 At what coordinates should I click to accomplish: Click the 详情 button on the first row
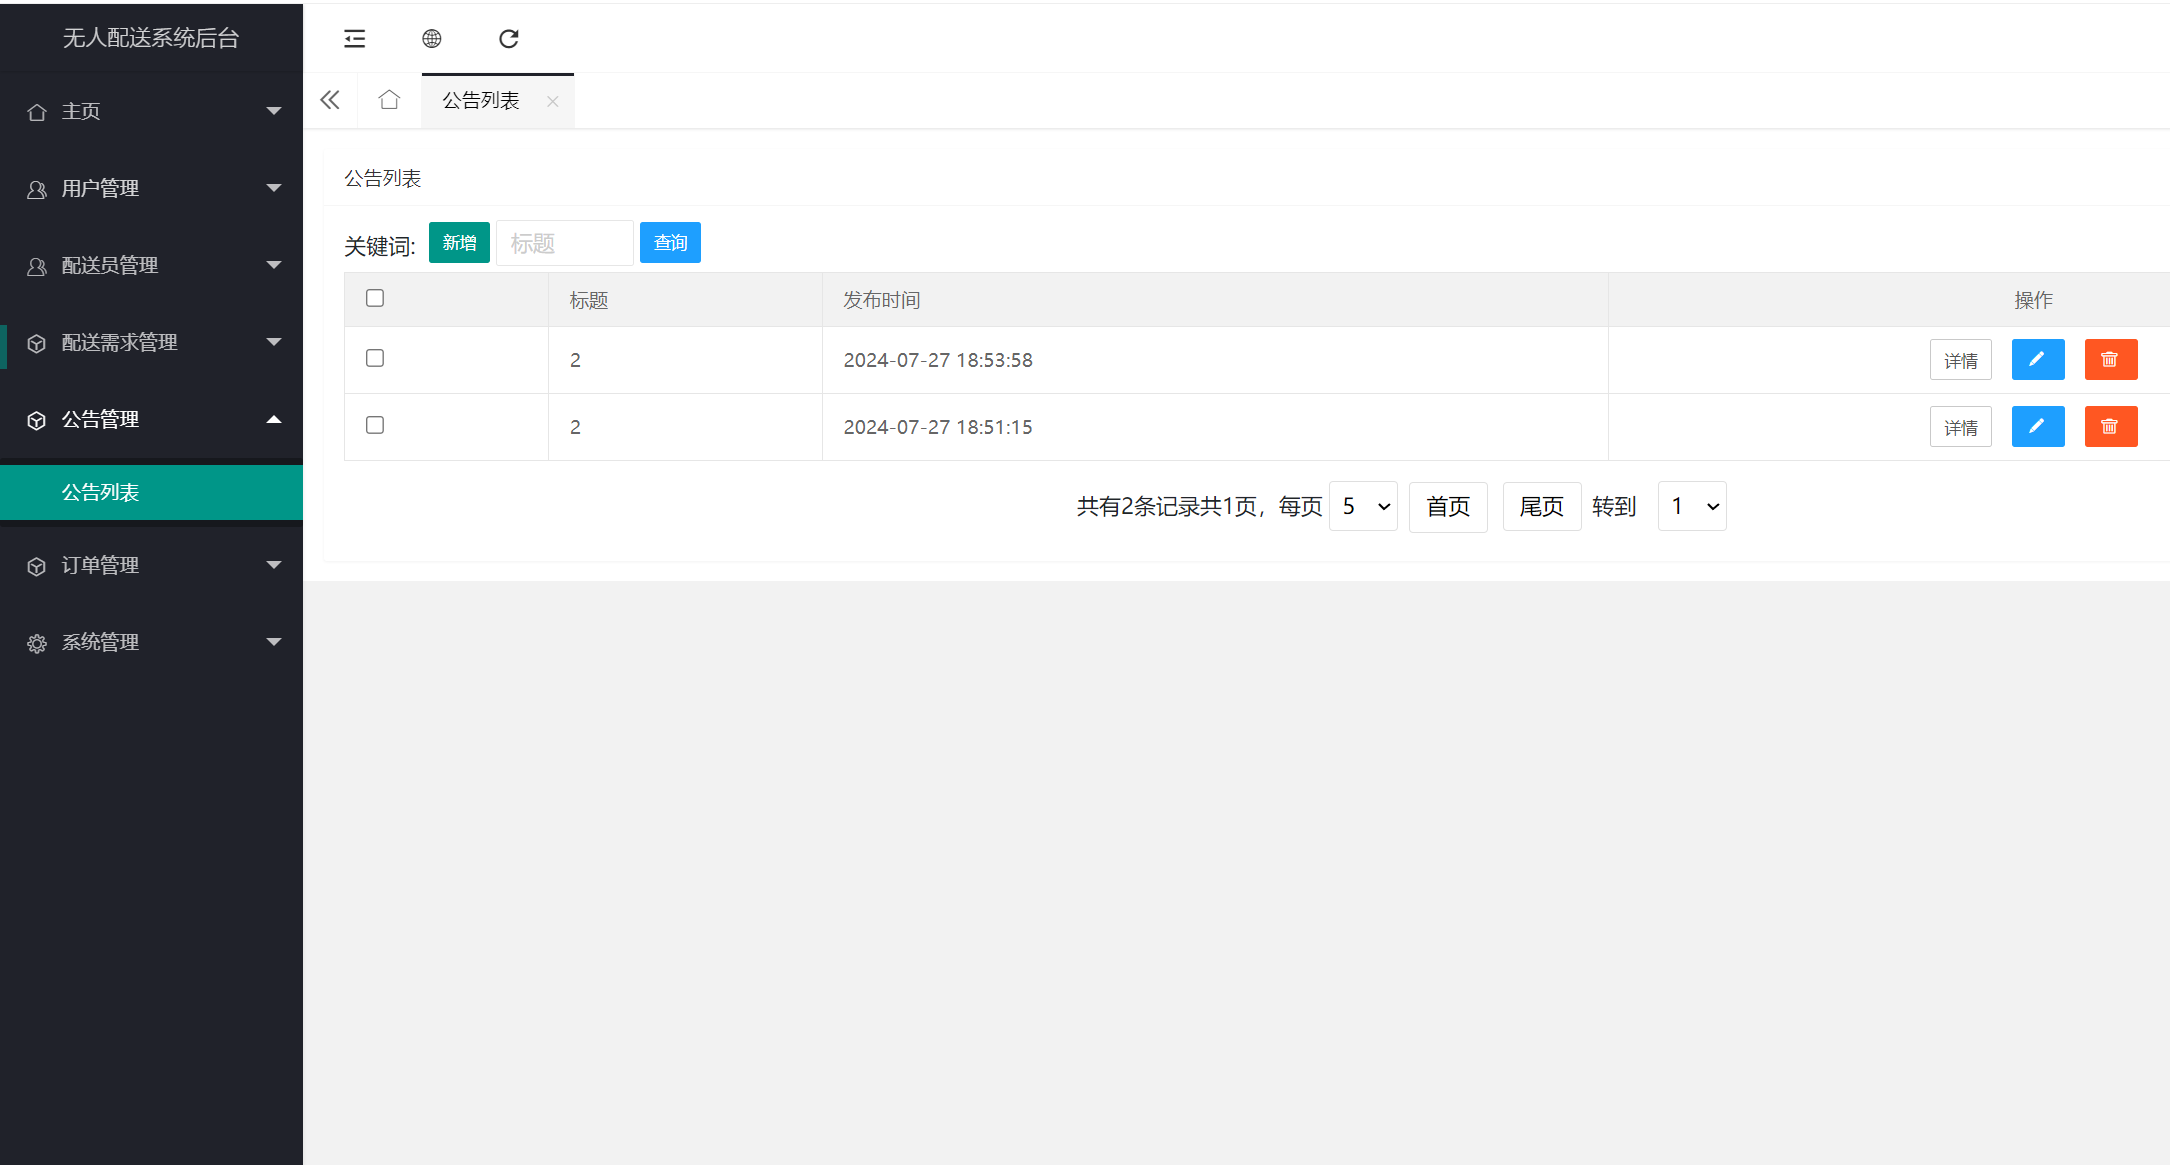click(x=1960, y=360)
